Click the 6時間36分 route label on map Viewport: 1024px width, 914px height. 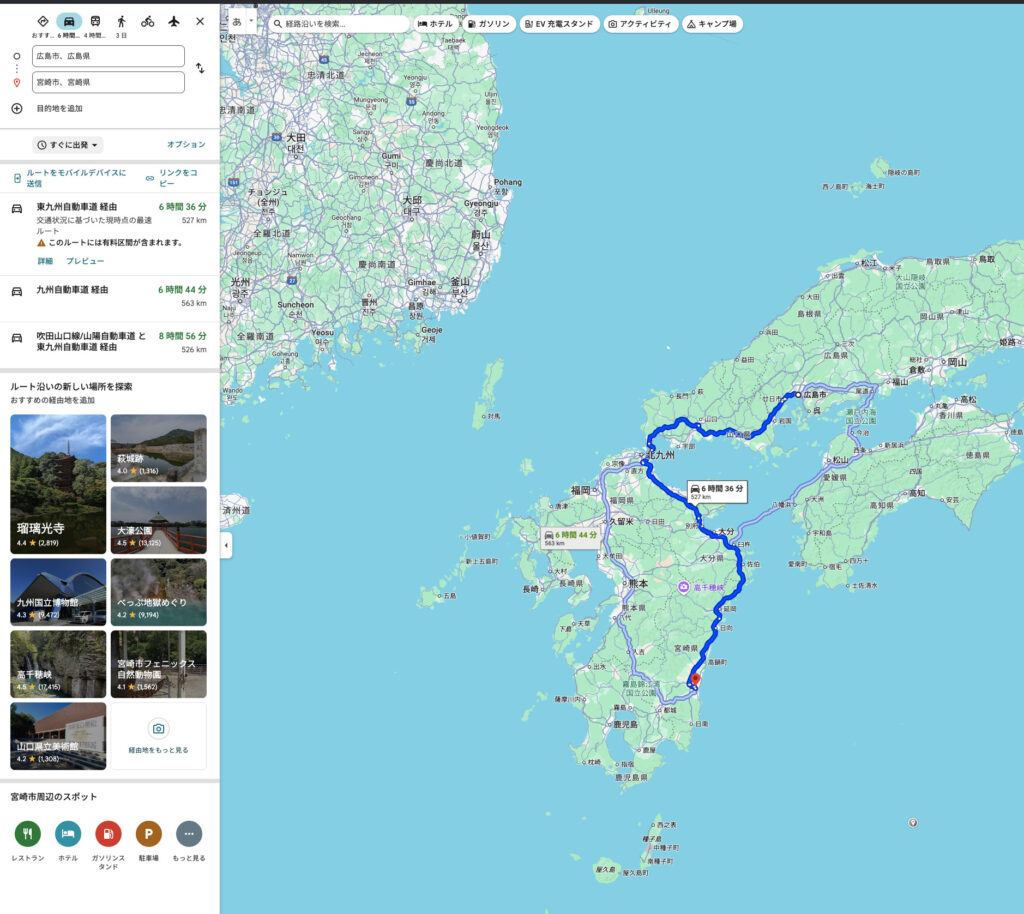pos(717,492)
